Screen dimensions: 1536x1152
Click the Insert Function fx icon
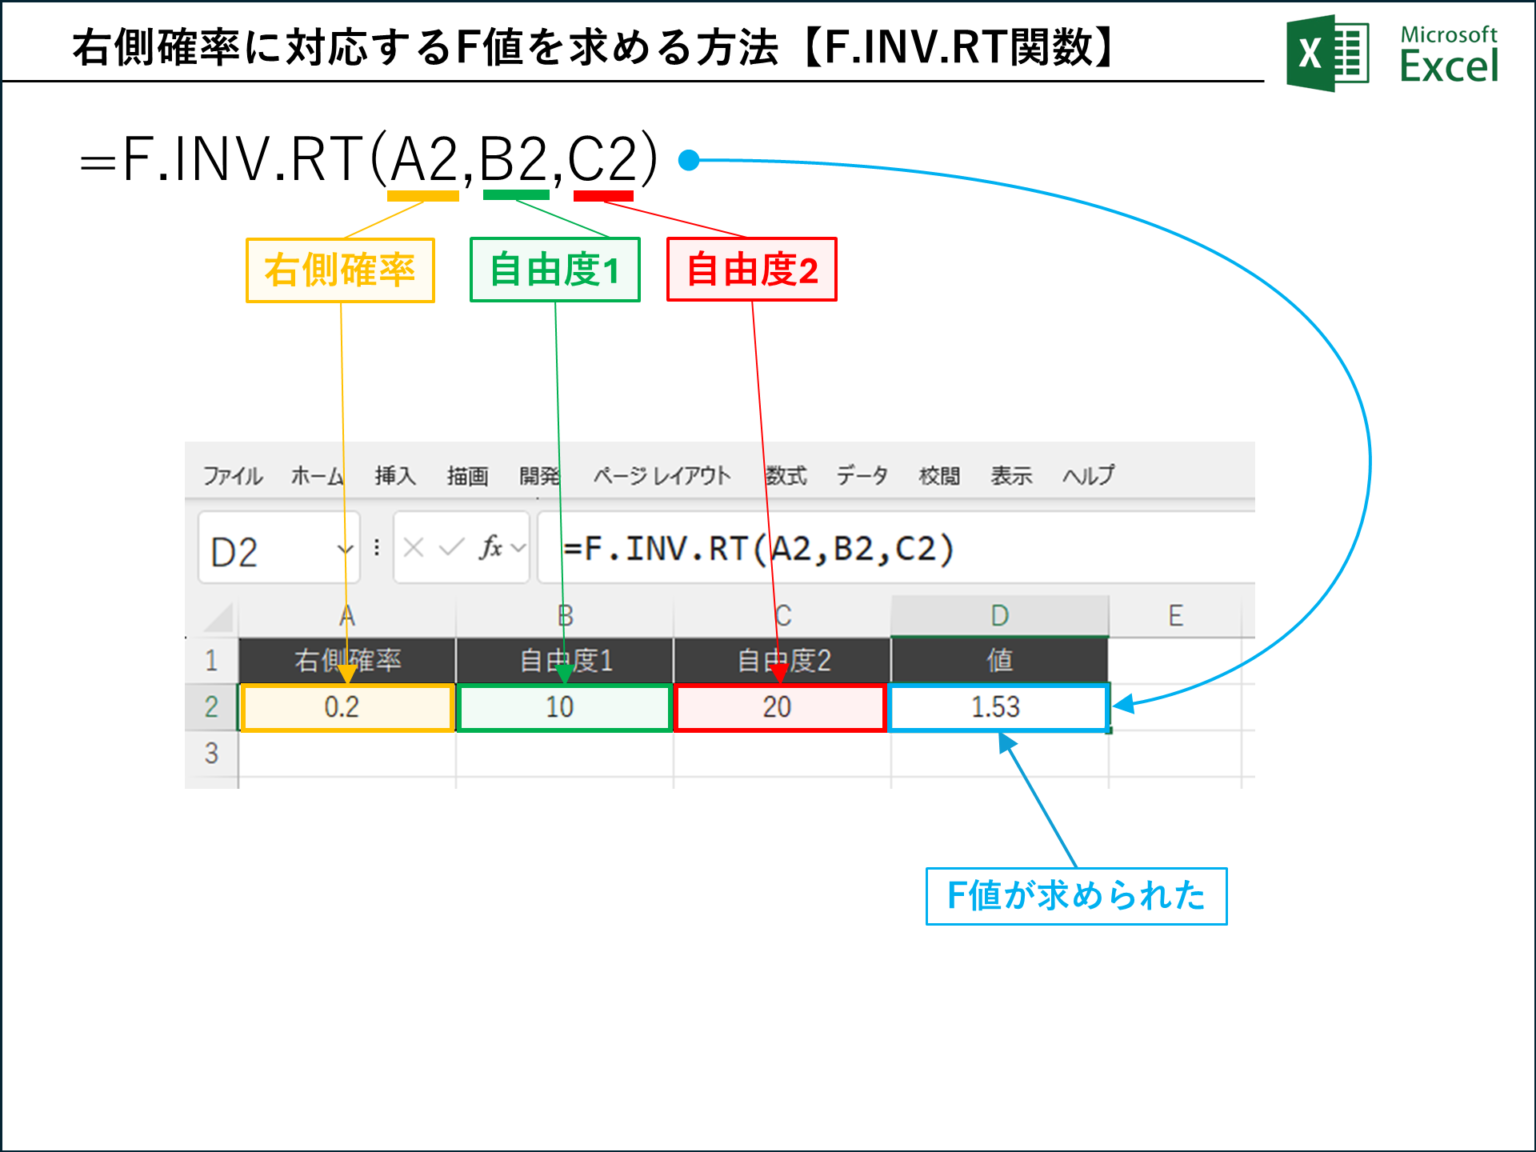point(492,548)
